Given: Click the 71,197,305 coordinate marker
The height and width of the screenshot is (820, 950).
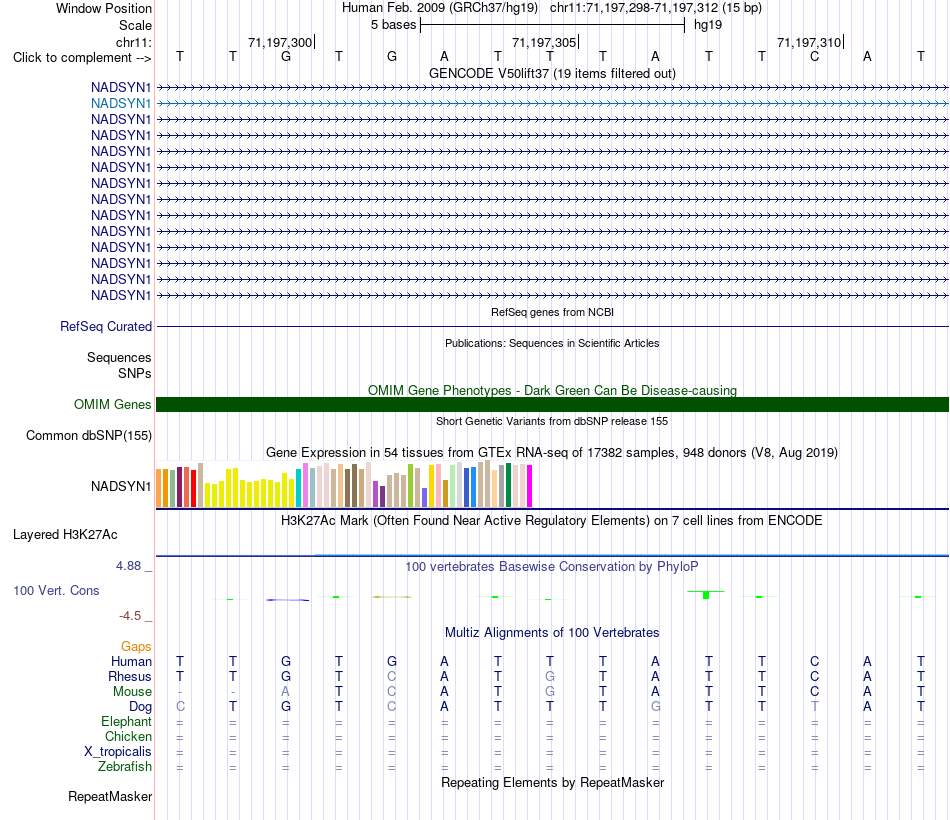Looking at the screenshot, I should 544,42.
